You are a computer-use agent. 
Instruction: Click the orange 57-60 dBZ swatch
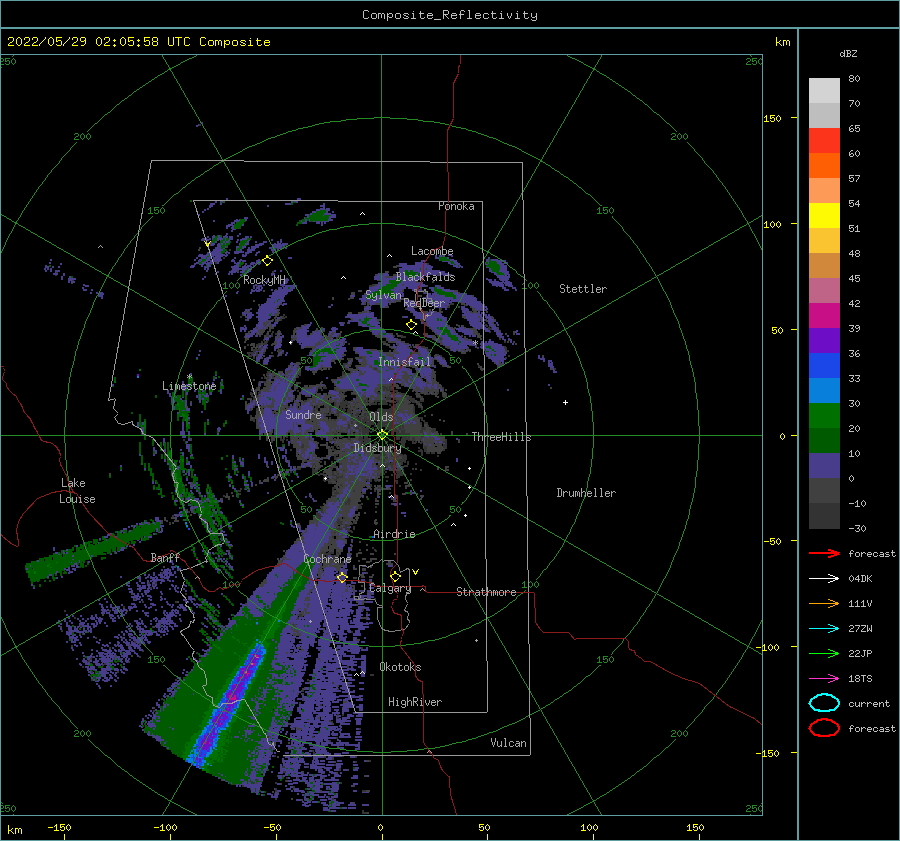[x=824, y=166]
